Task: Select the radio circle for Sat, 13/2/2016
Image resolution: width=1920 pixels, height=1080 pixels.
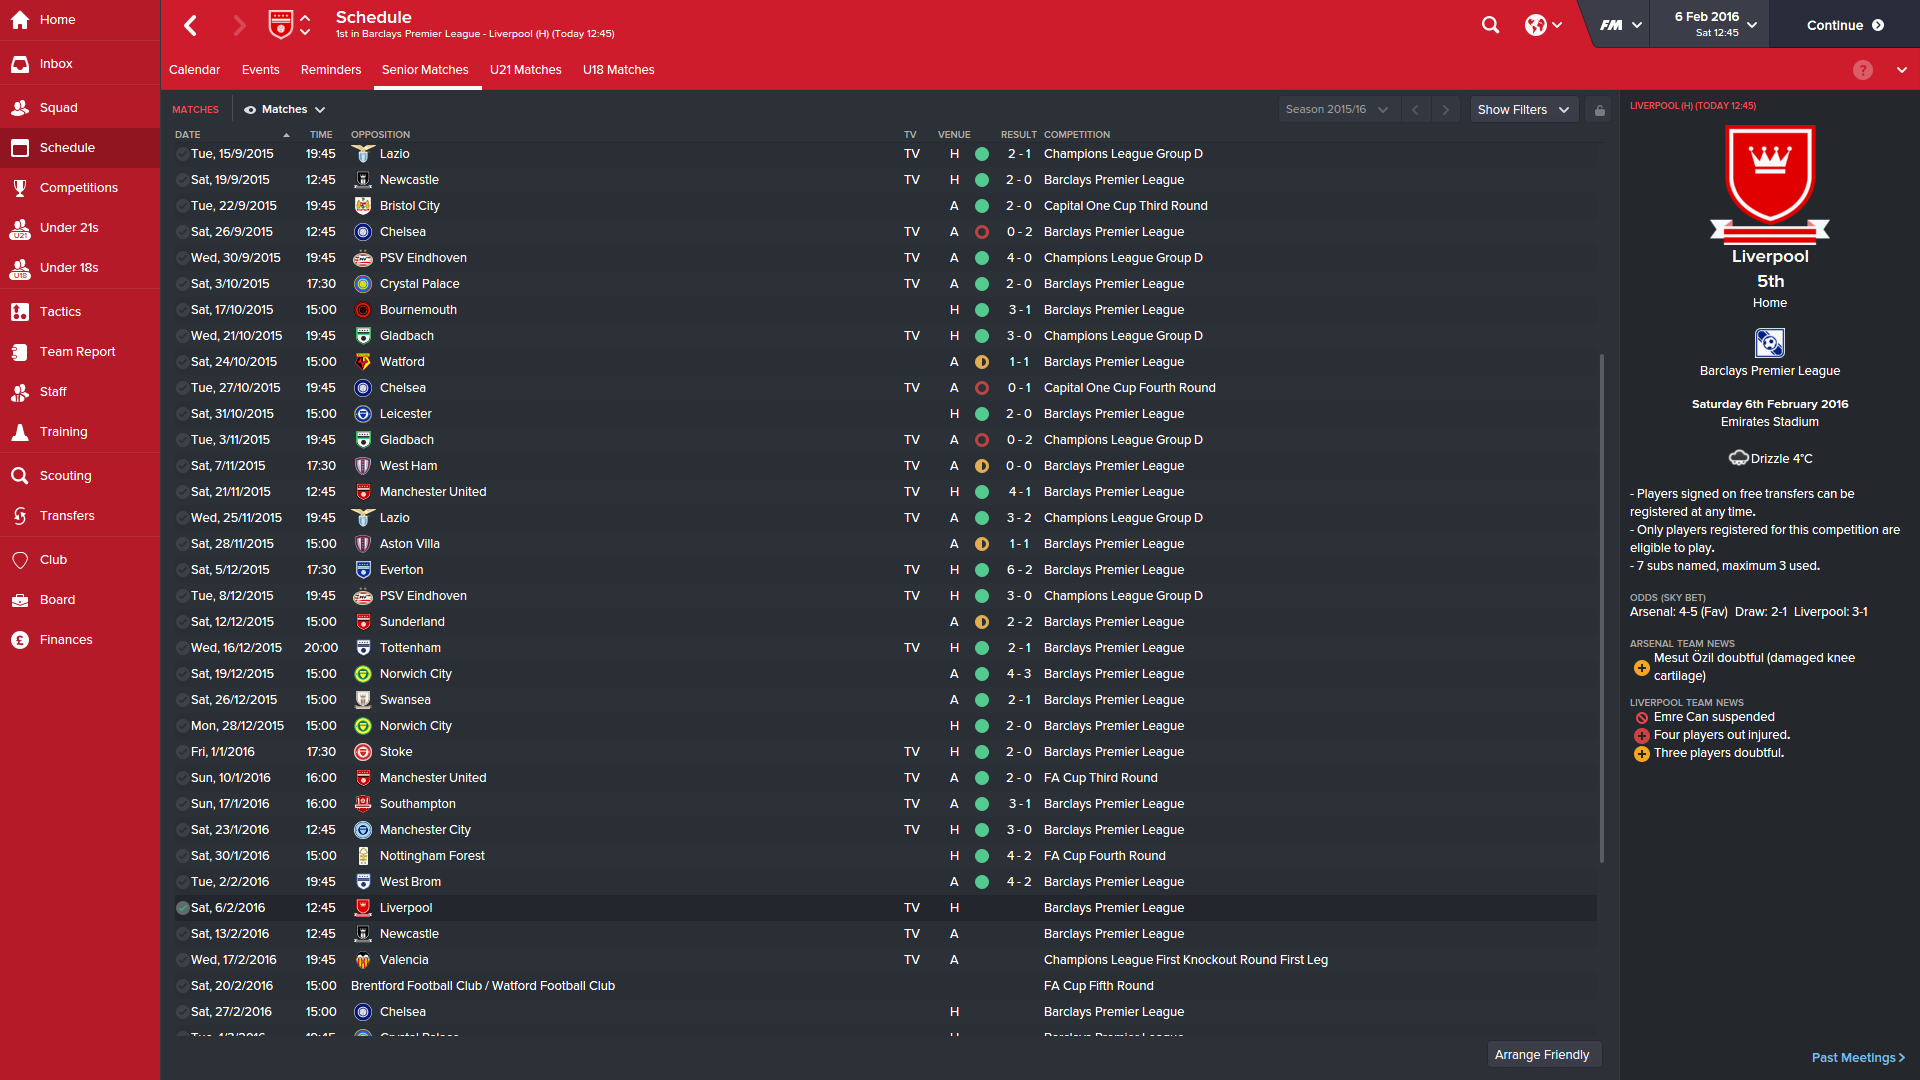Action: coord(182,934)
